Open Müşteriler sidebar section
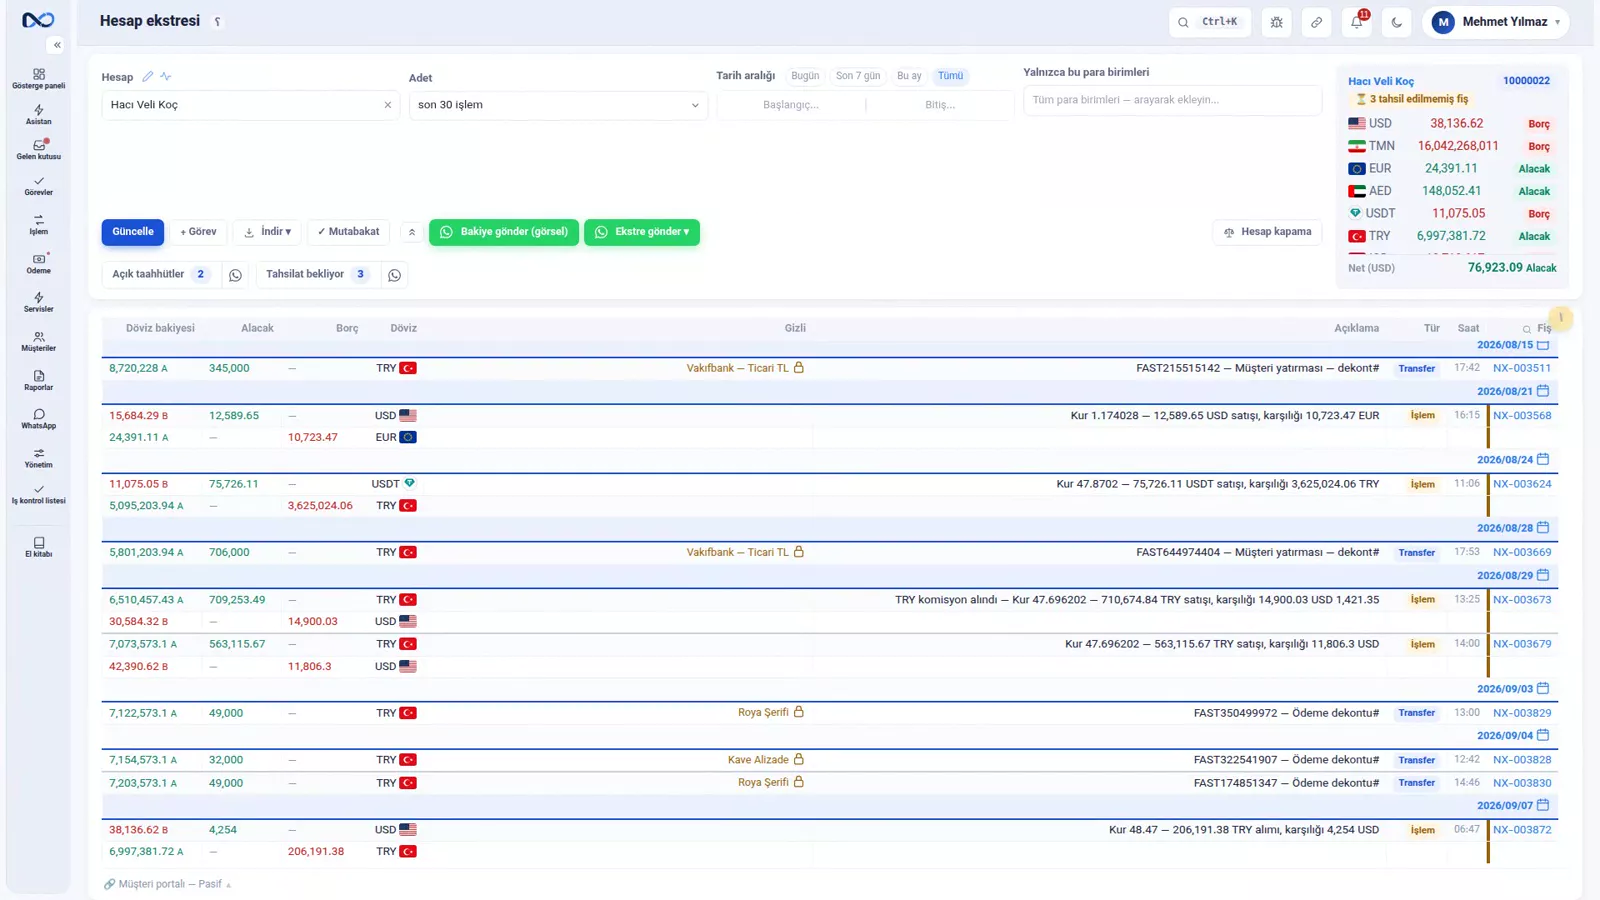Screen dimensions: 1600x900 pos(38,342)
